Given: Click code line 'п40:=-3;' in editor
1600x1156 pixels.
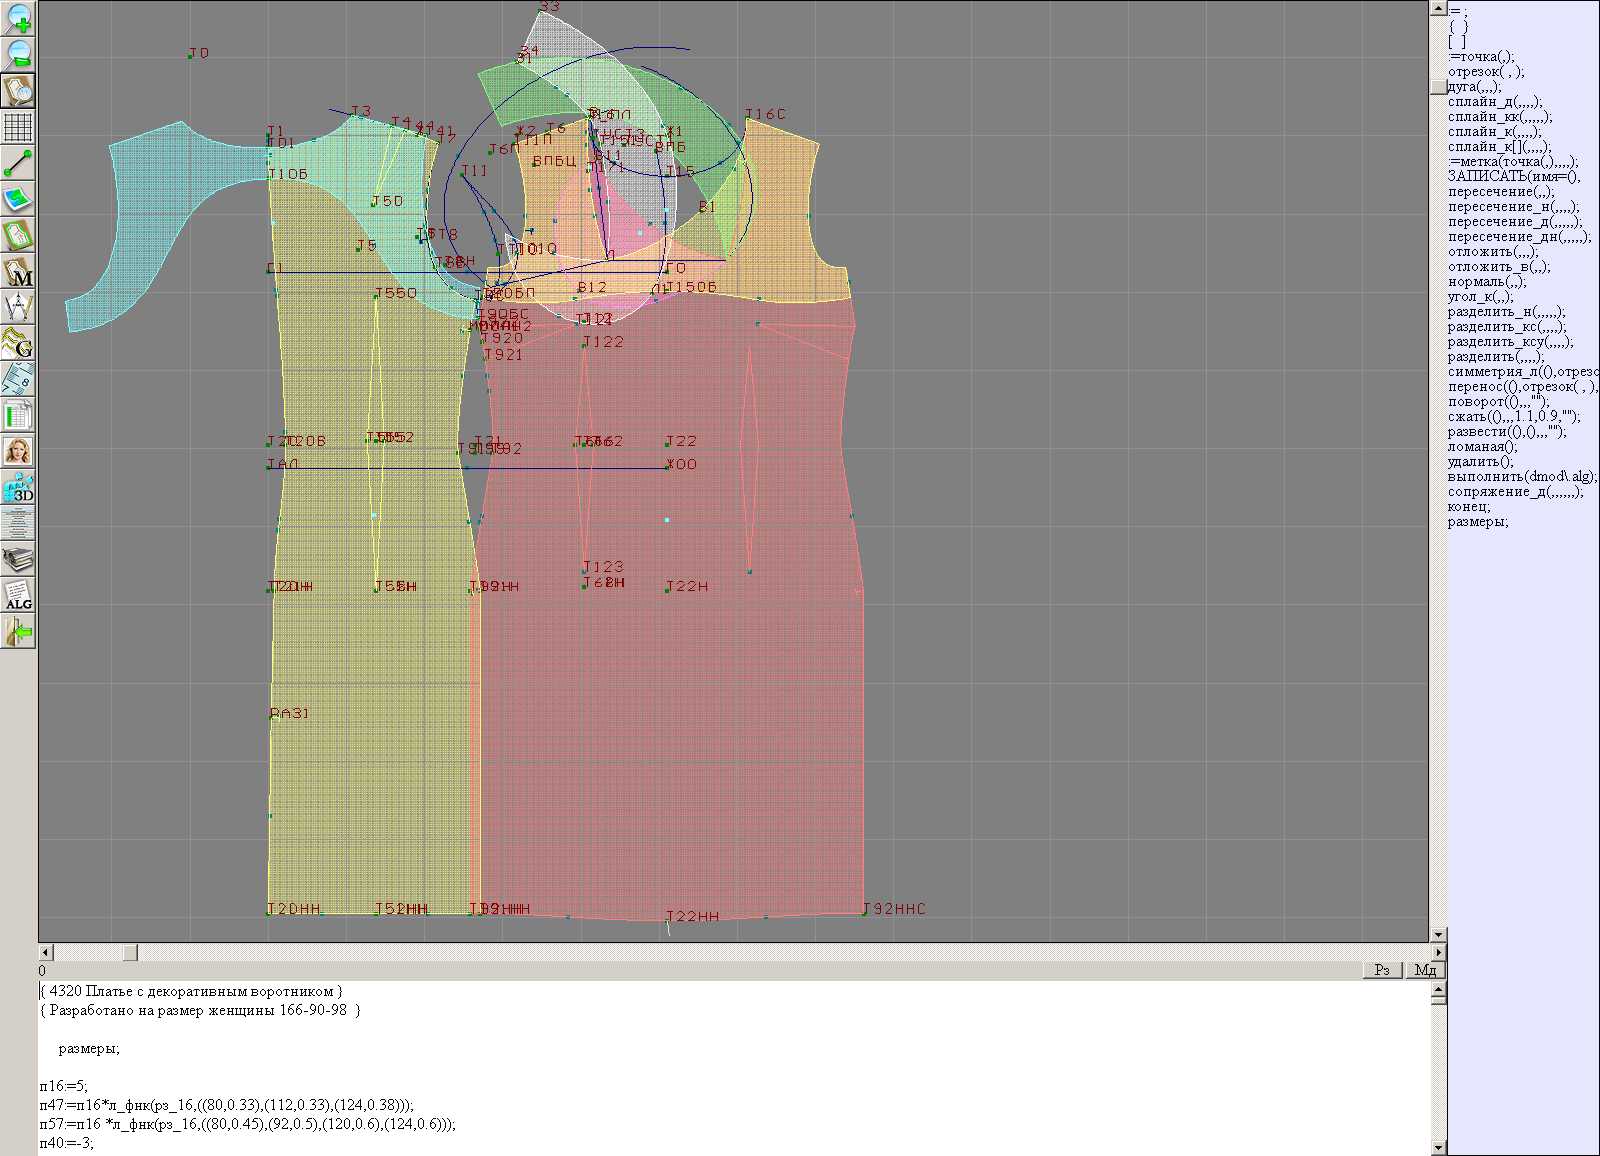Looking at the screenshot, I should tap(67, 1143).
